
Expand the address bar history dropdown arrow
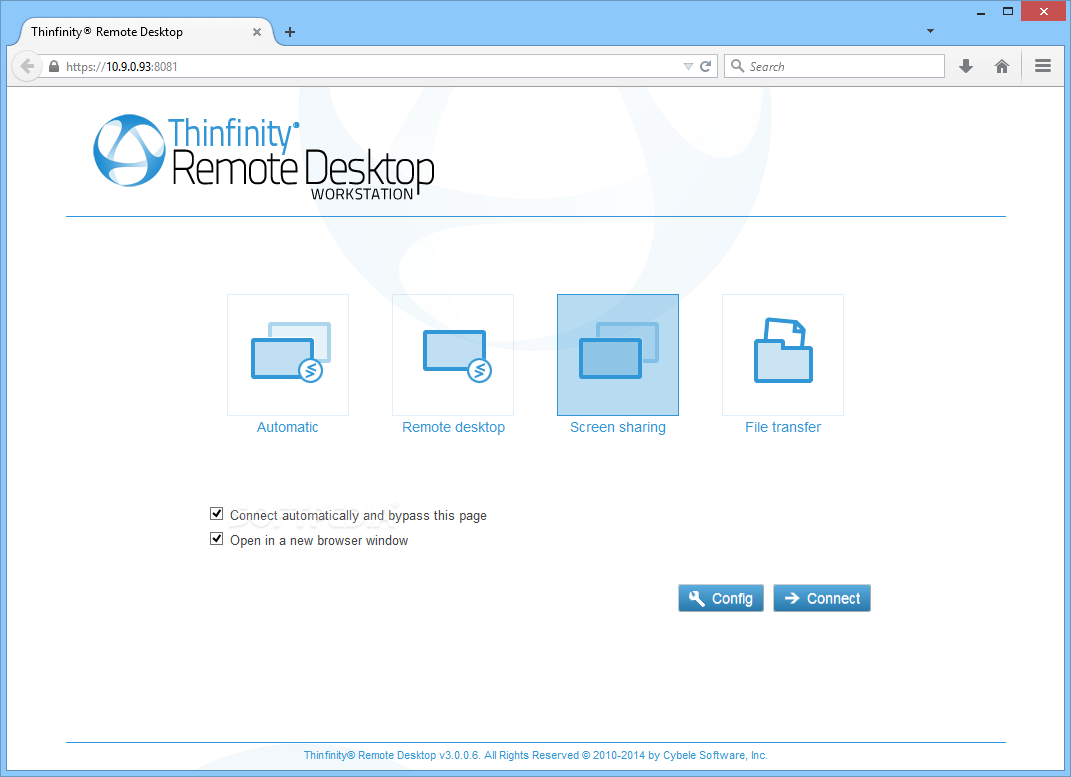(688, 66)
